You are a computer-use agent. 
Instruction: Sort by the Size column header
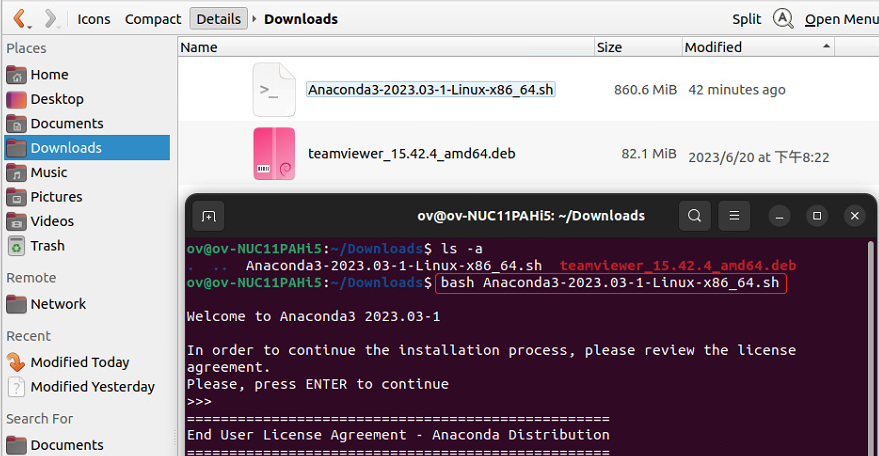638,47
